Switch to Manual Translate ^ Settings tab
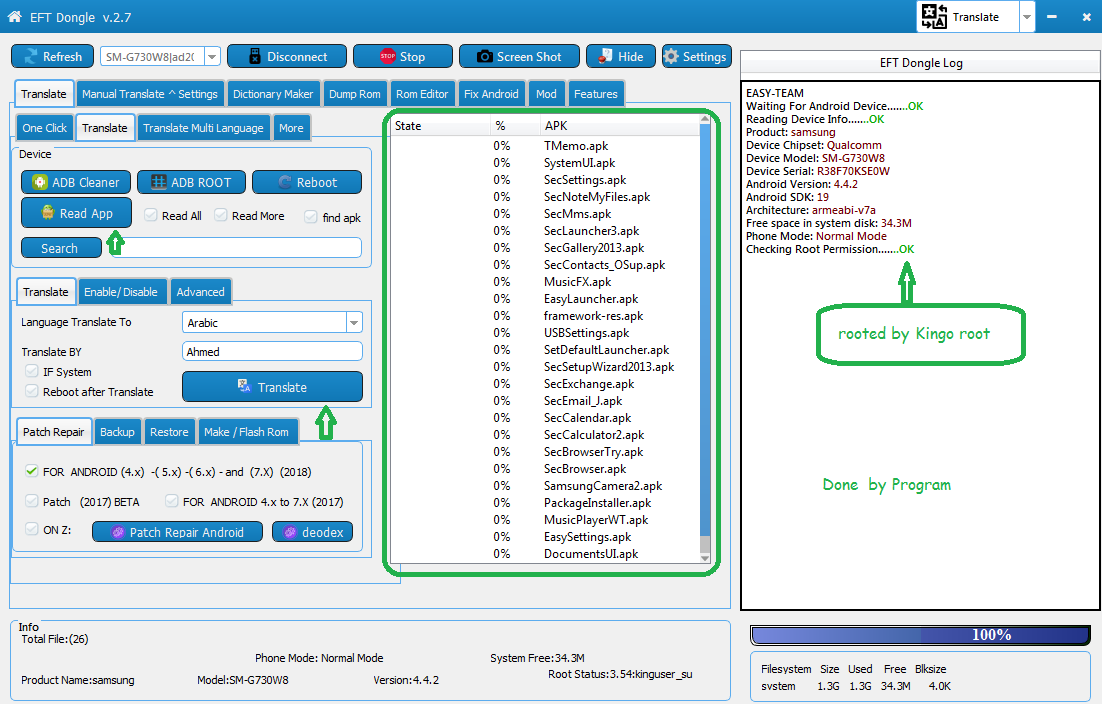 150,94
